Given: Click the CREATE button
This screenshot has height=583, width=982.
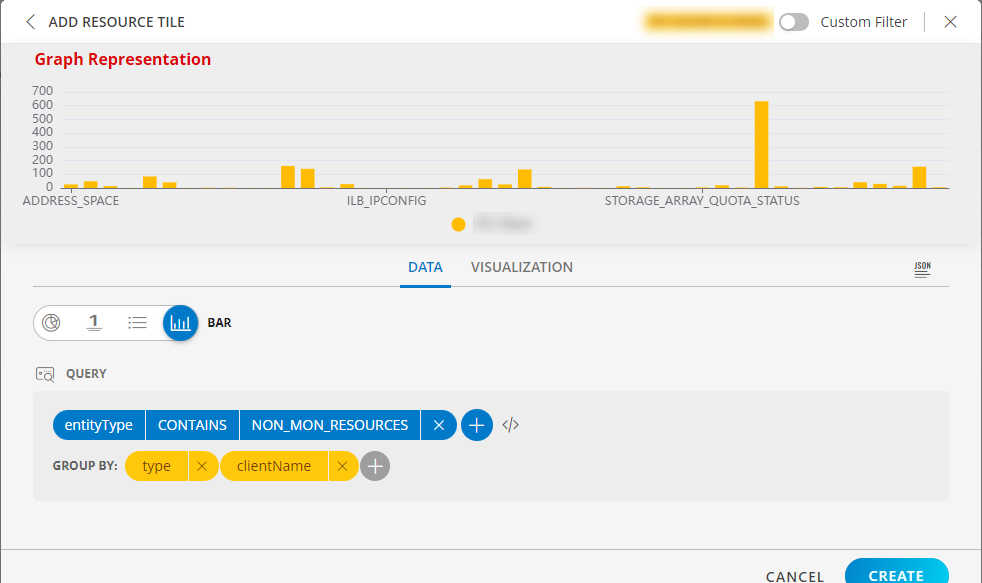Looking at the screenshot, I should coord(896,574).
